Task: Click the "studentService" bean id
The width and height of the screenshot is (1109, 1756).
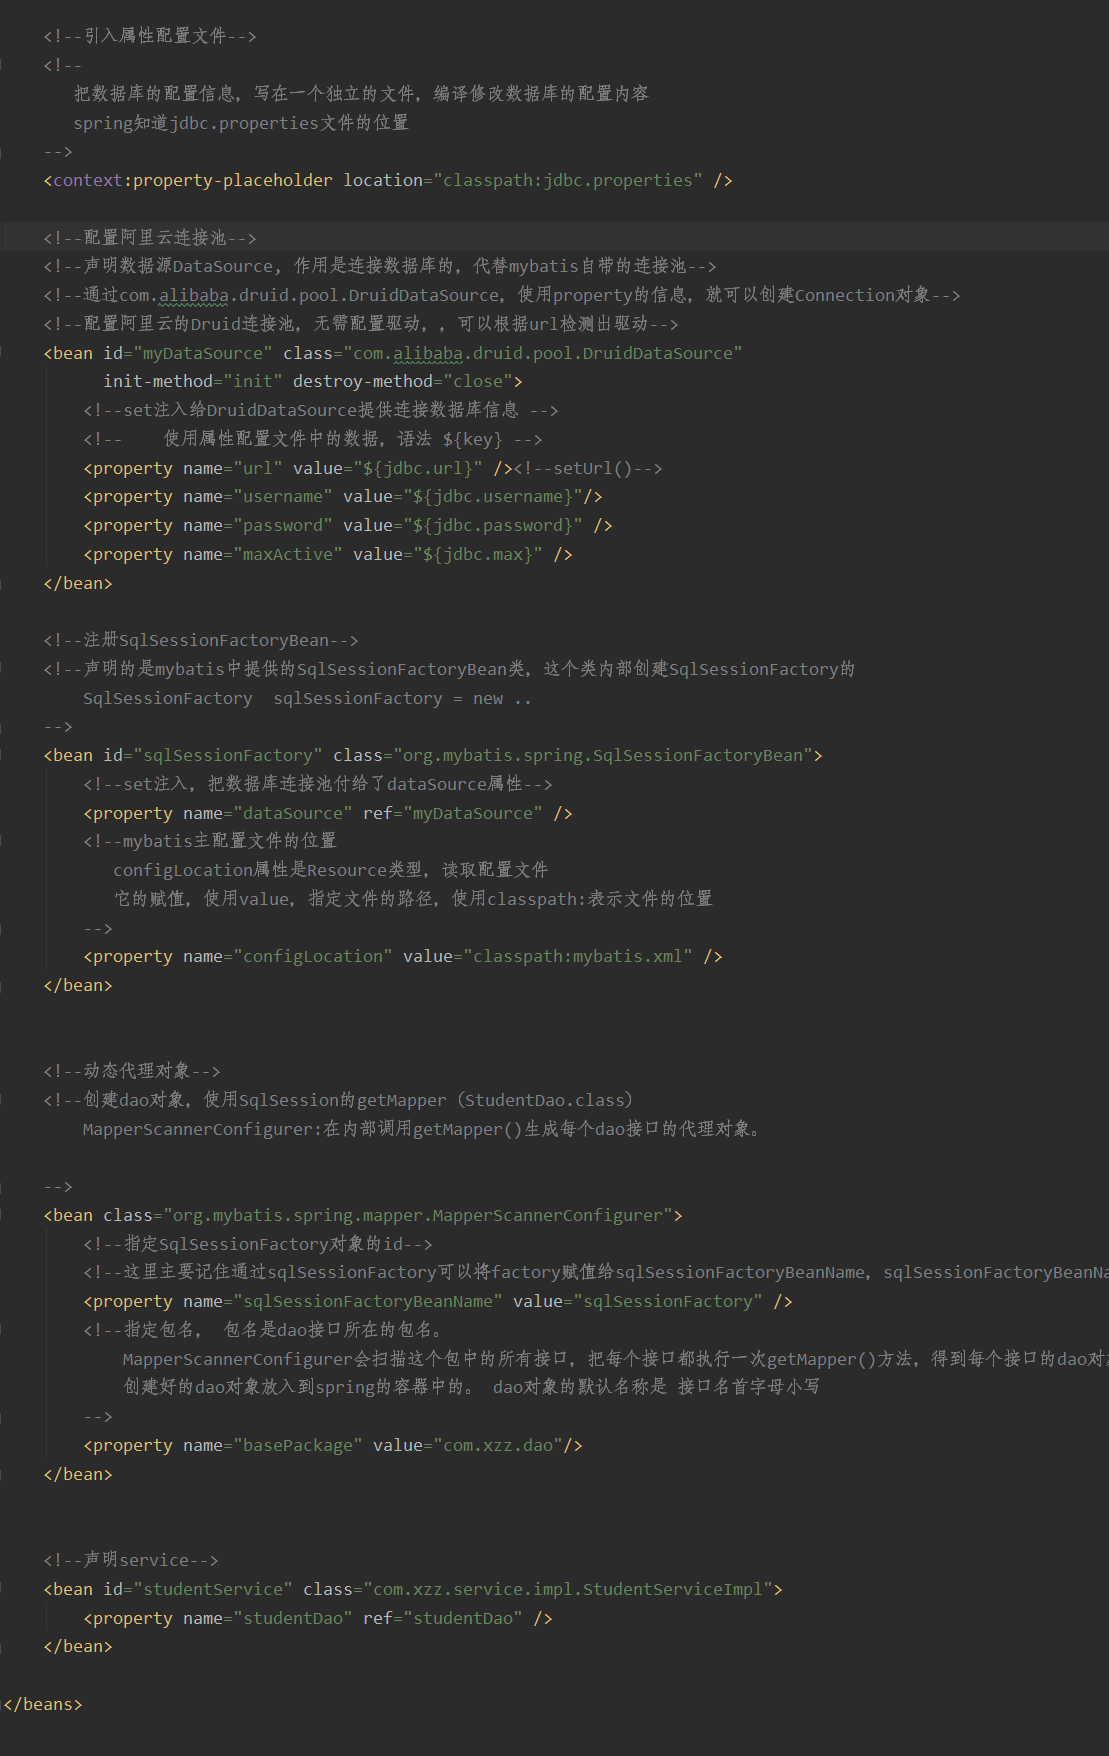Action: 212,1589
